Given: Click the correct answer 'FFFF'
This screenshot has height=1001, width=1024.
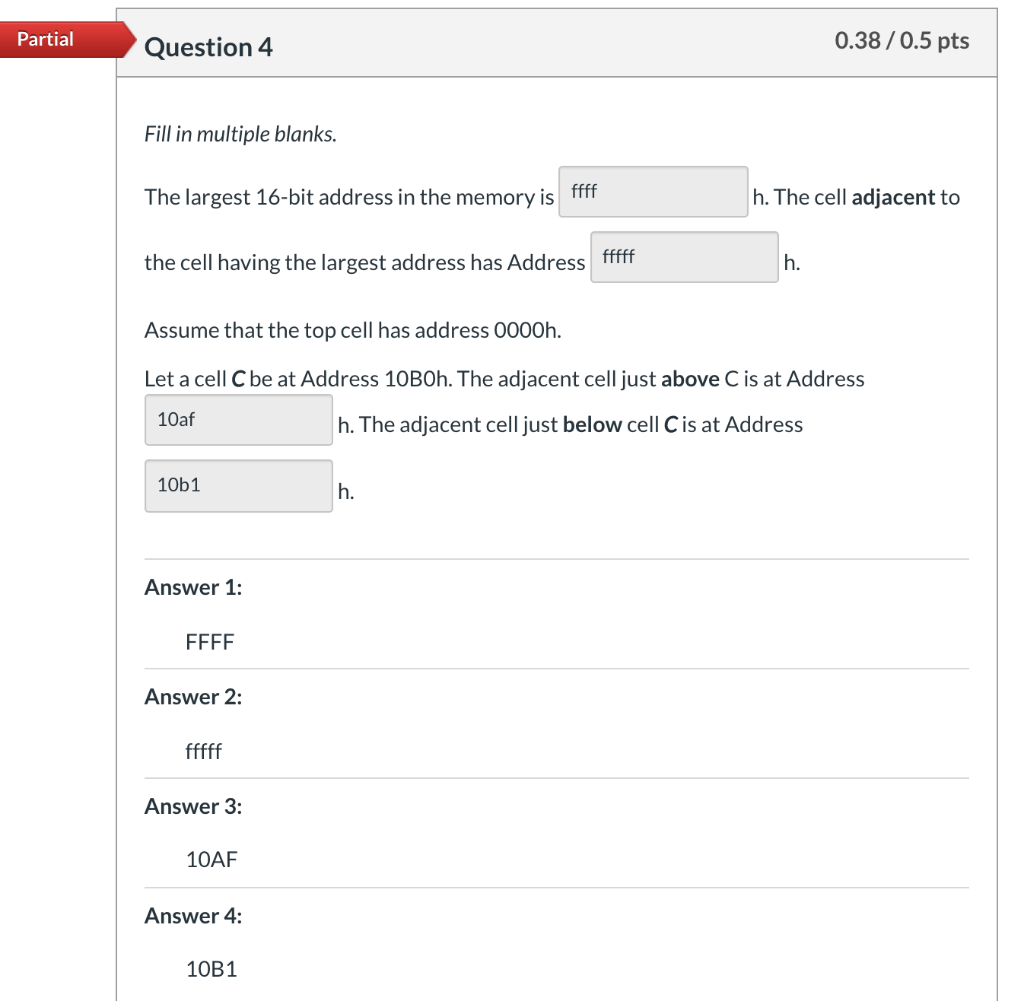Looking at the screenshot, I should 210,642.
